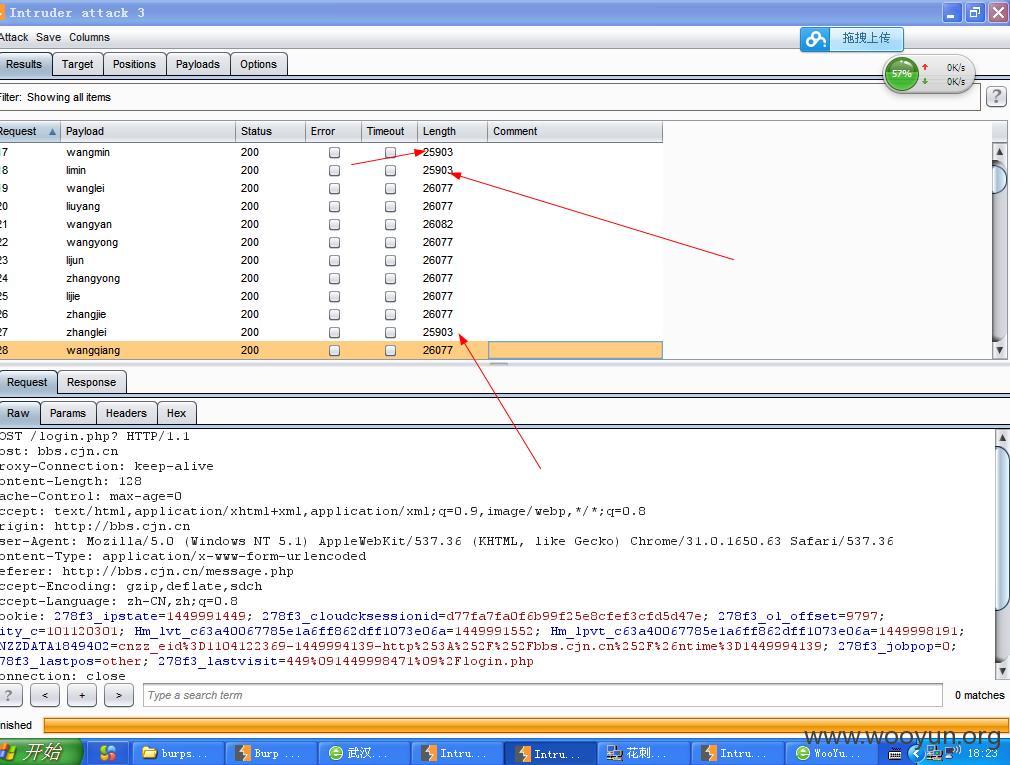Switch to the 花刺 taskbar item

point(644,753)
